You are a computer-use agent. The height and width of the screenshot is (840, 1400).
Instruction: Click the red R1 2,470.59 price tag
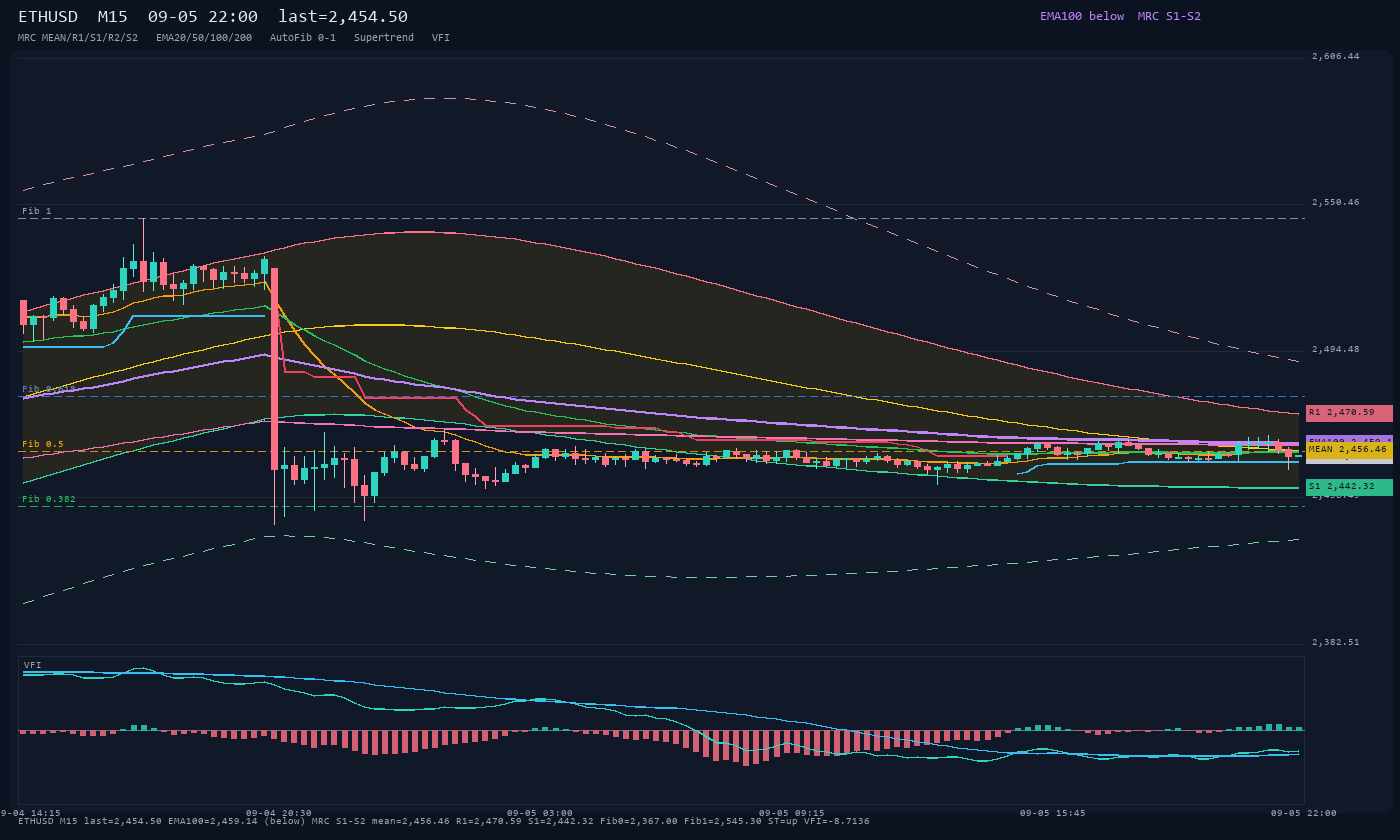click(1349, 412)
